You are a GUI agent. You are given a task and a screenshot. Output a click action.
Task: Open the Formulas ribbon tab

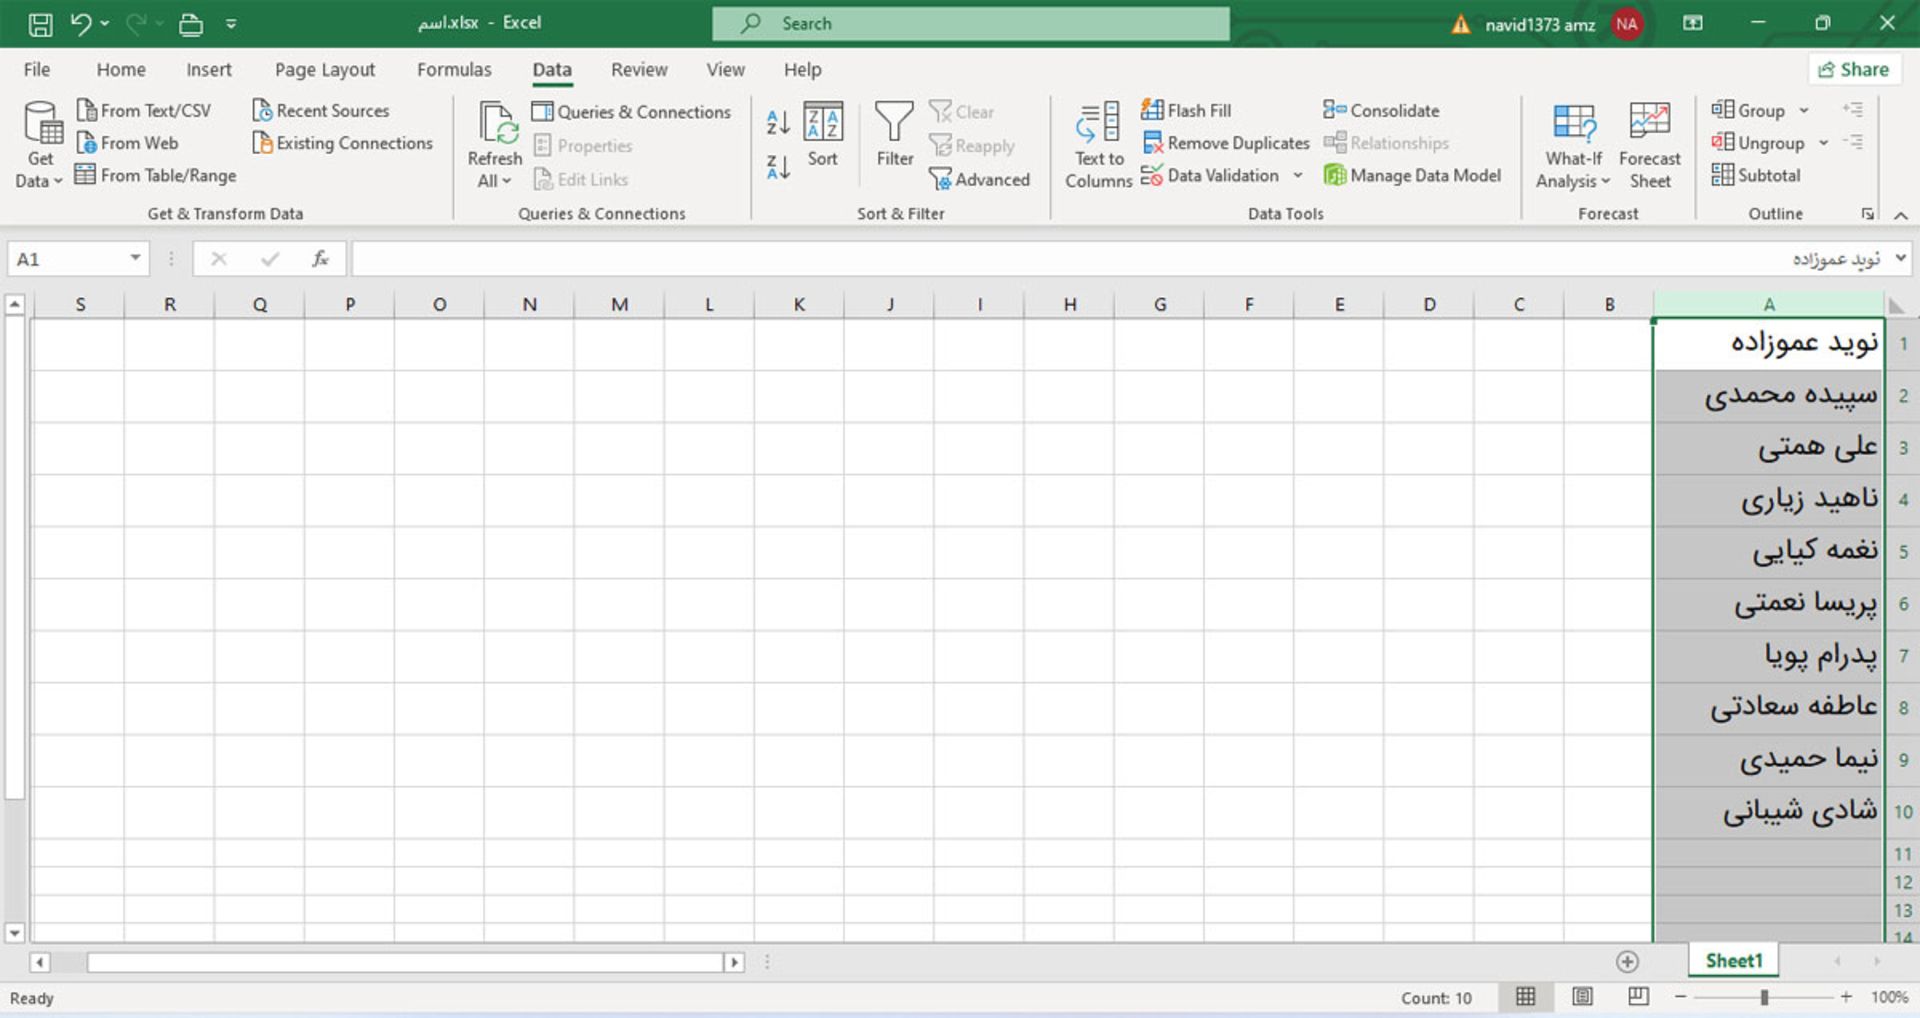(x=454, y=70)
